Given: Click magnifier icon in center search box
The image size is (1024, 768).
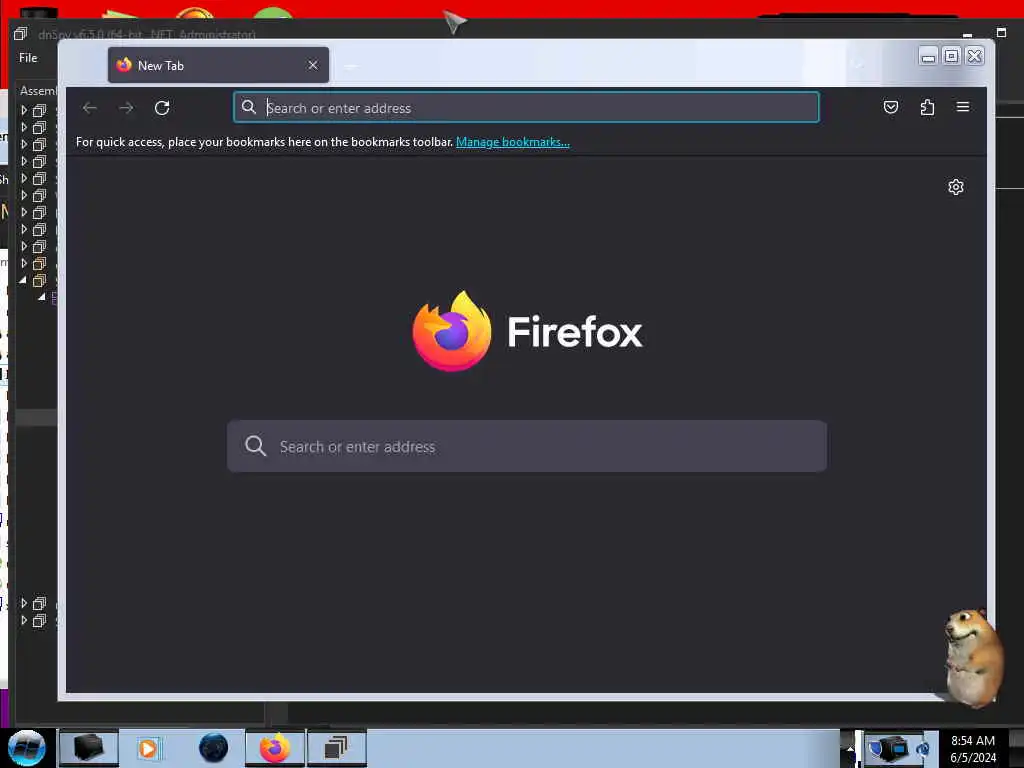Looking at the screenshot, I should pos(255,446).
